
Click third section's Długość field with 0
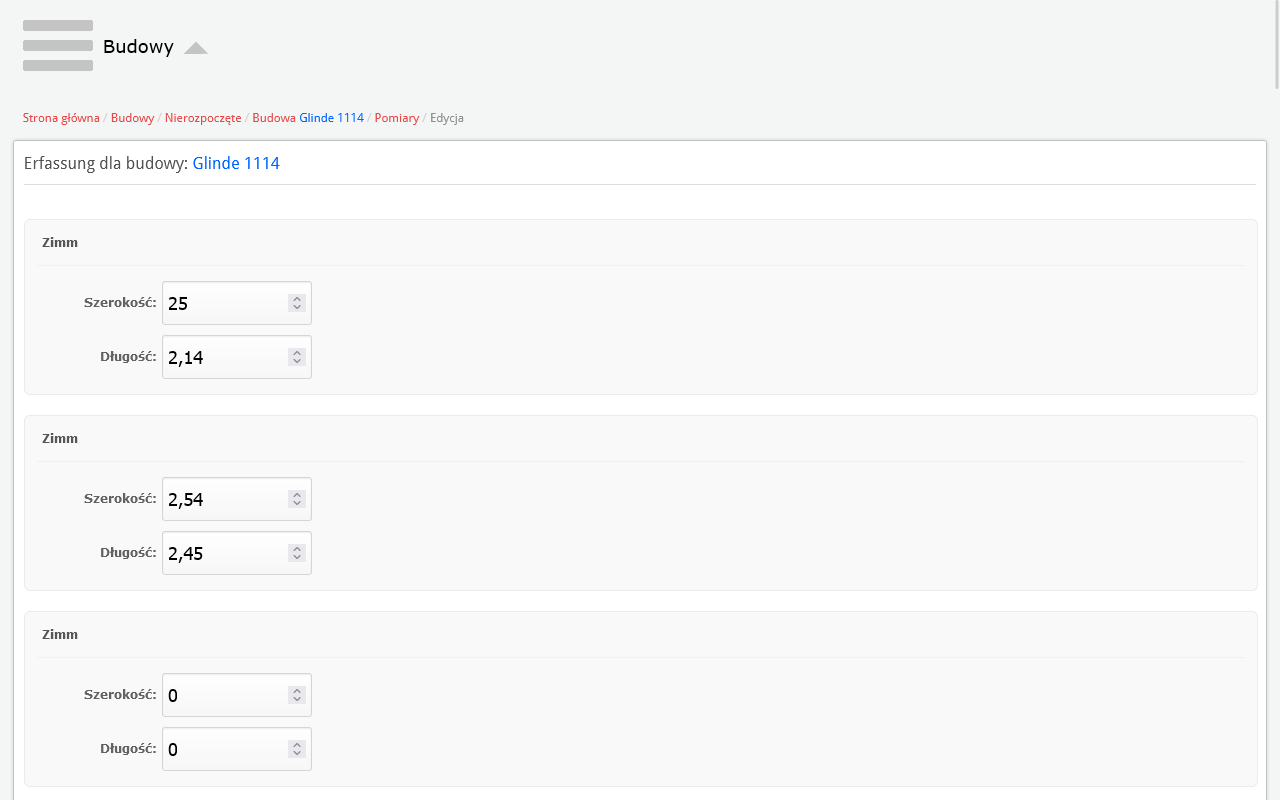point(225,749)
